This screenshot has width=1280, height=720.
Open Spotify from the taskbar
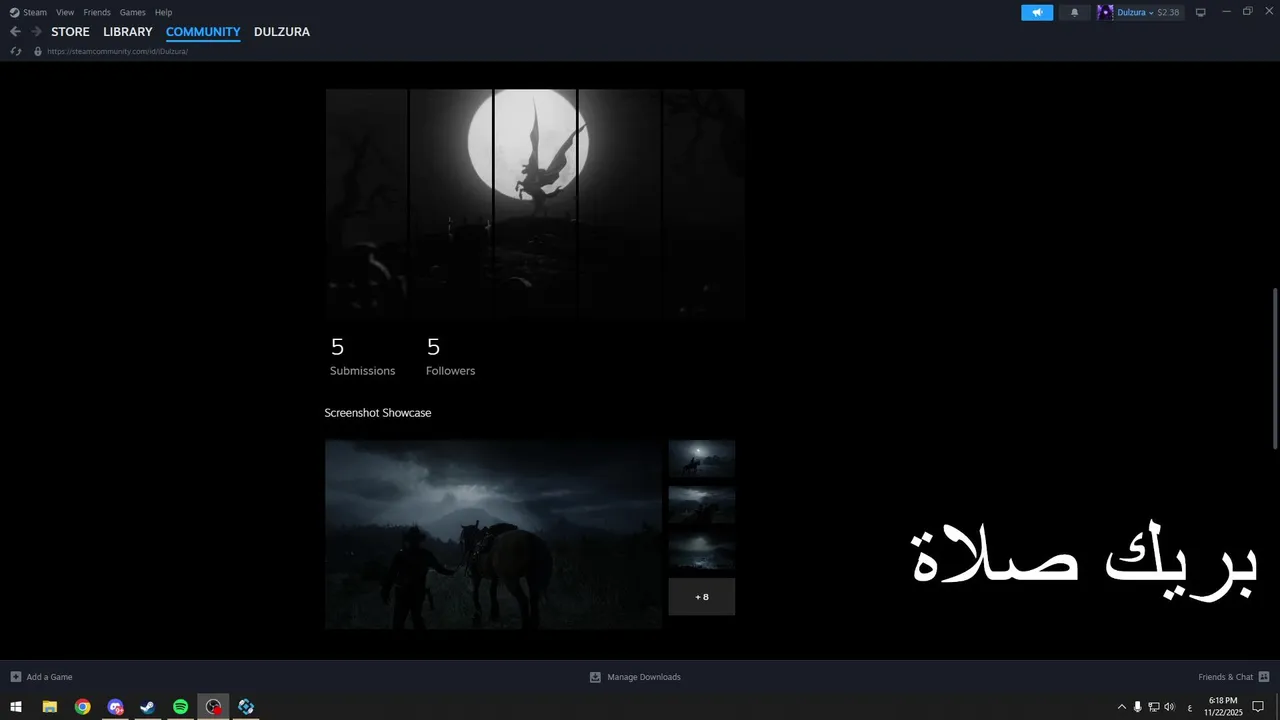pyautogui.click(x=180, y=707)
